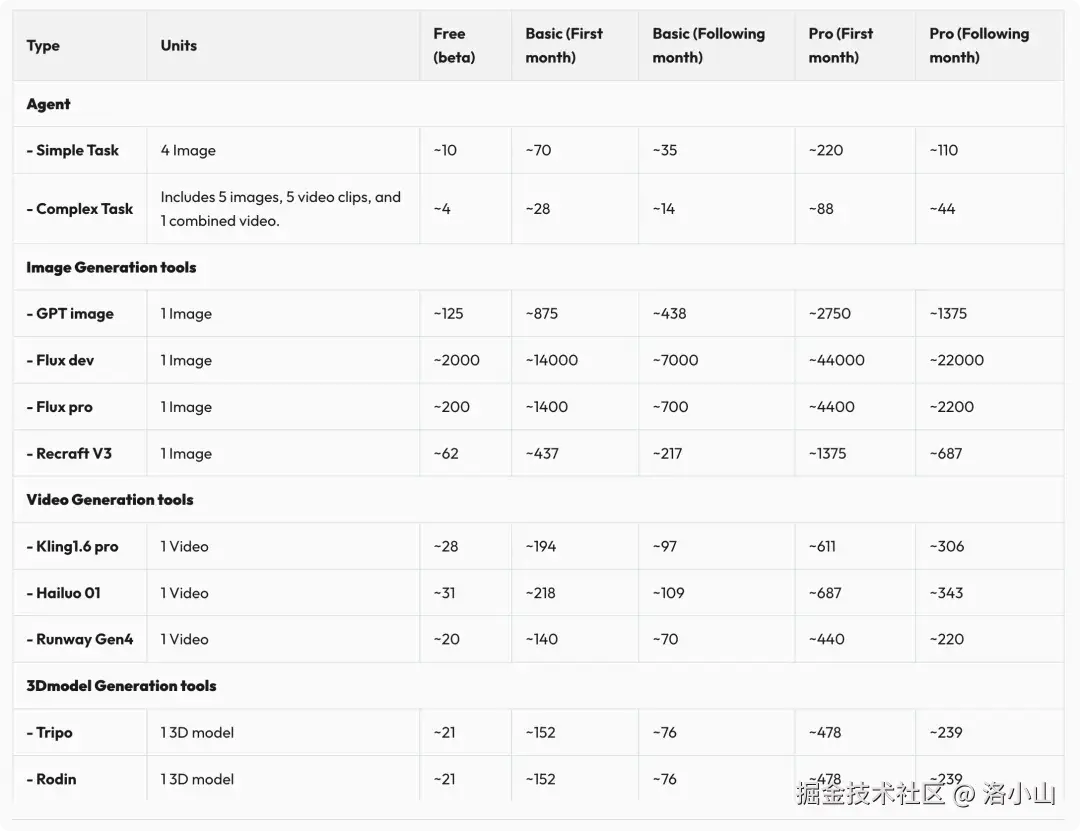
Task: Select the Recraft V3 row label
Action: pos(69,454)
